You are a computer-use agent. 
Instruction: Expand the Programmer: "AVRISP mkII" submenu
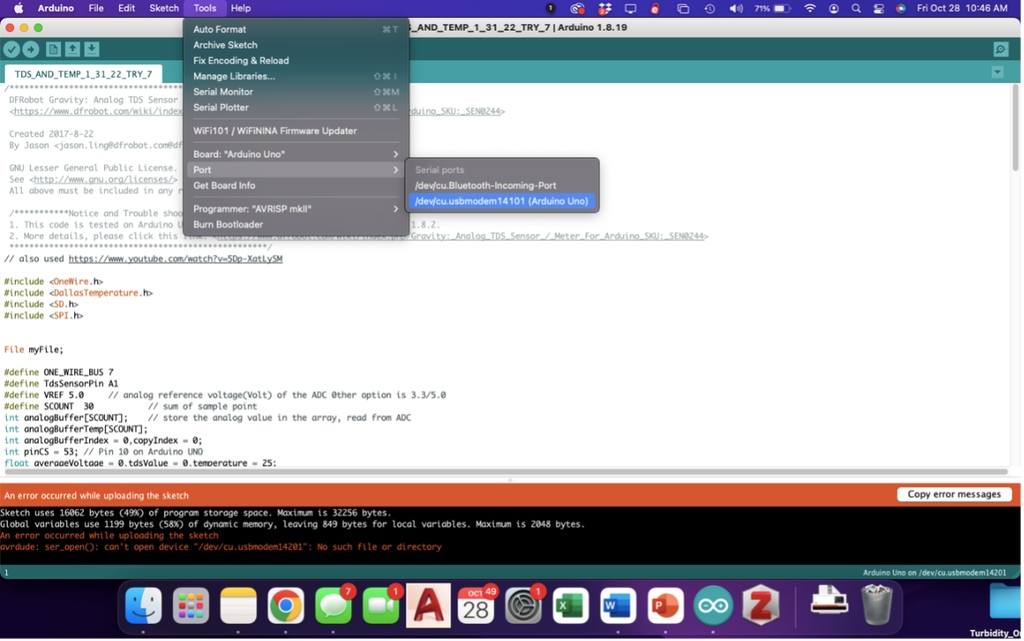(296, 209)
